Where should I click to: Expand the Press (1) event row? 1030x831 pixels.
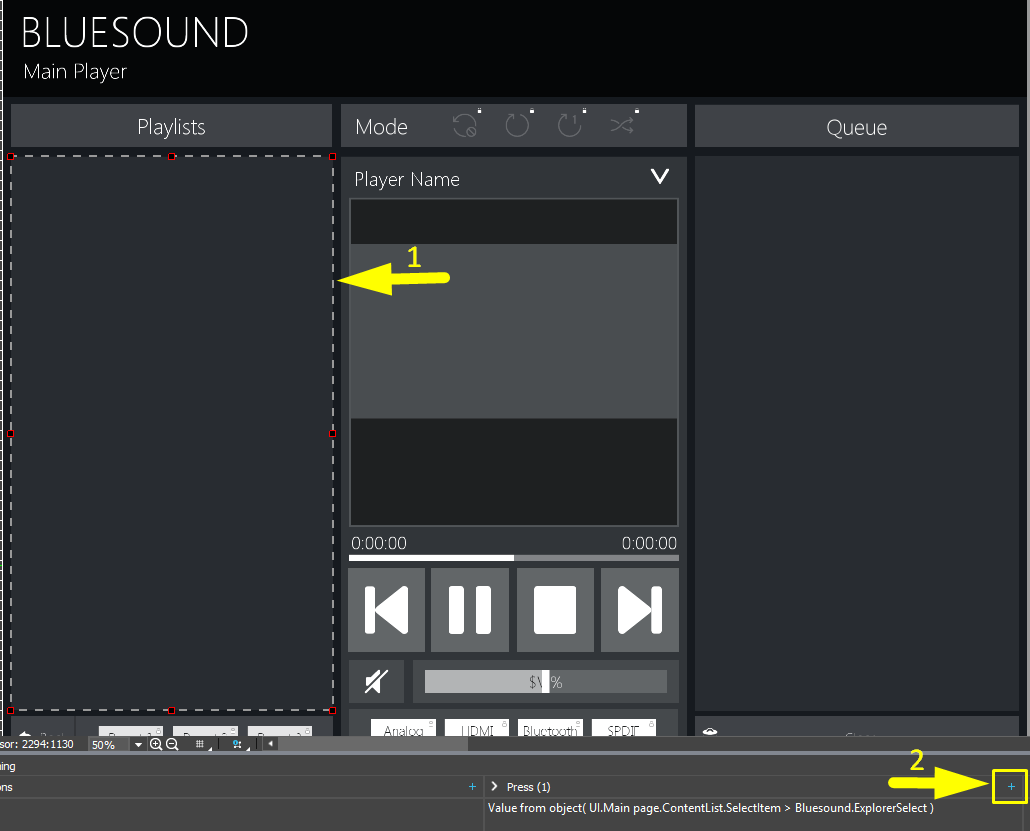[x=494, y=787]
